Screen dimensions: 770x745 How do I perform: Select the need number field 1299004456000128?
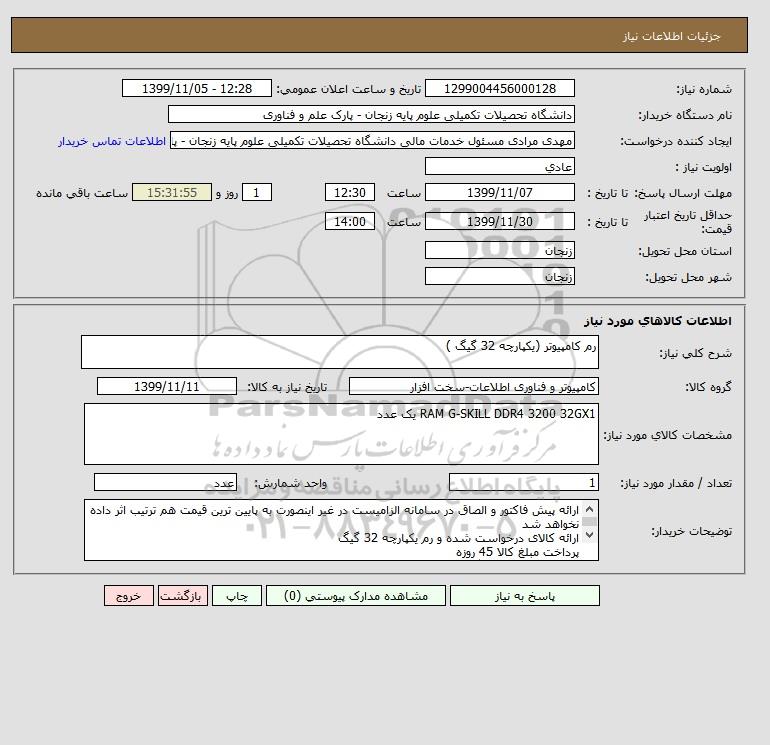tap(499, 88)
